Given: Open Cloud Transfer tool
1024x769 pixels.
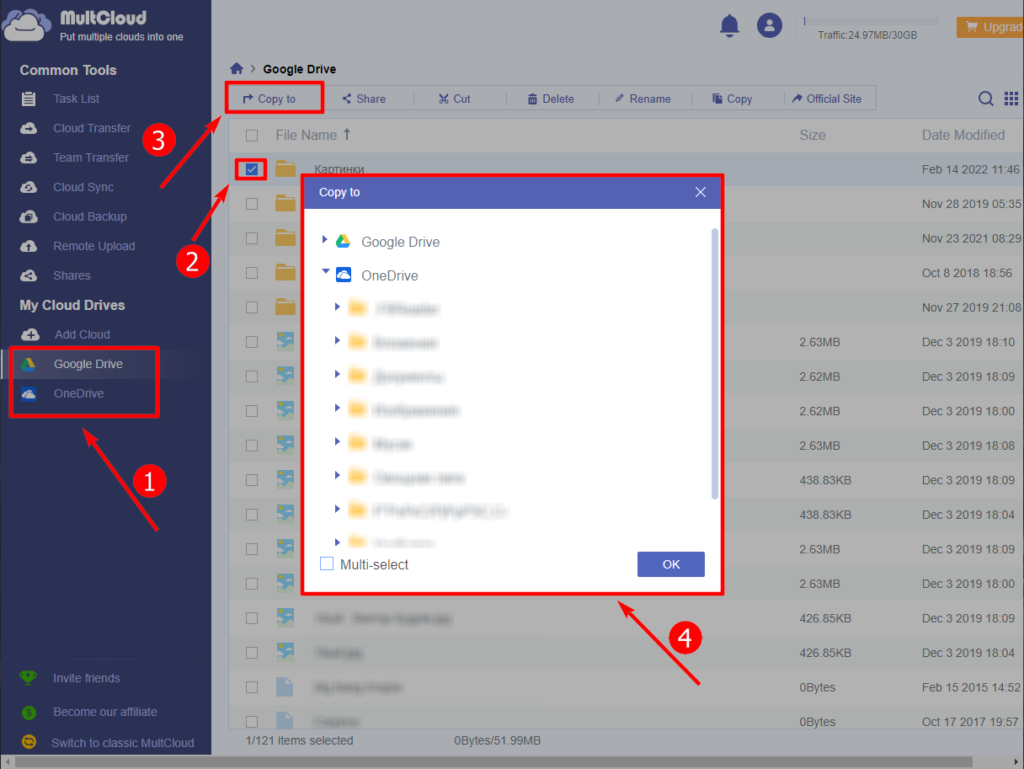Looking at the screenshot, I should pyautogui.click(x=91, y=128).
